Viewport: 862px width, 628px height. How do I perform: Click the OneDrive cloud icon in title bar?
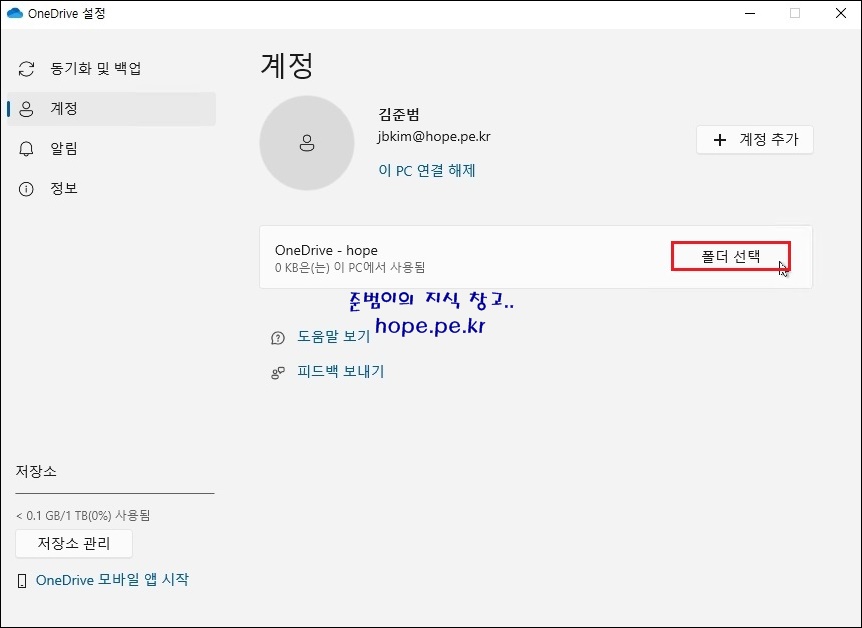pyautogui.click(x=14, y=13)
